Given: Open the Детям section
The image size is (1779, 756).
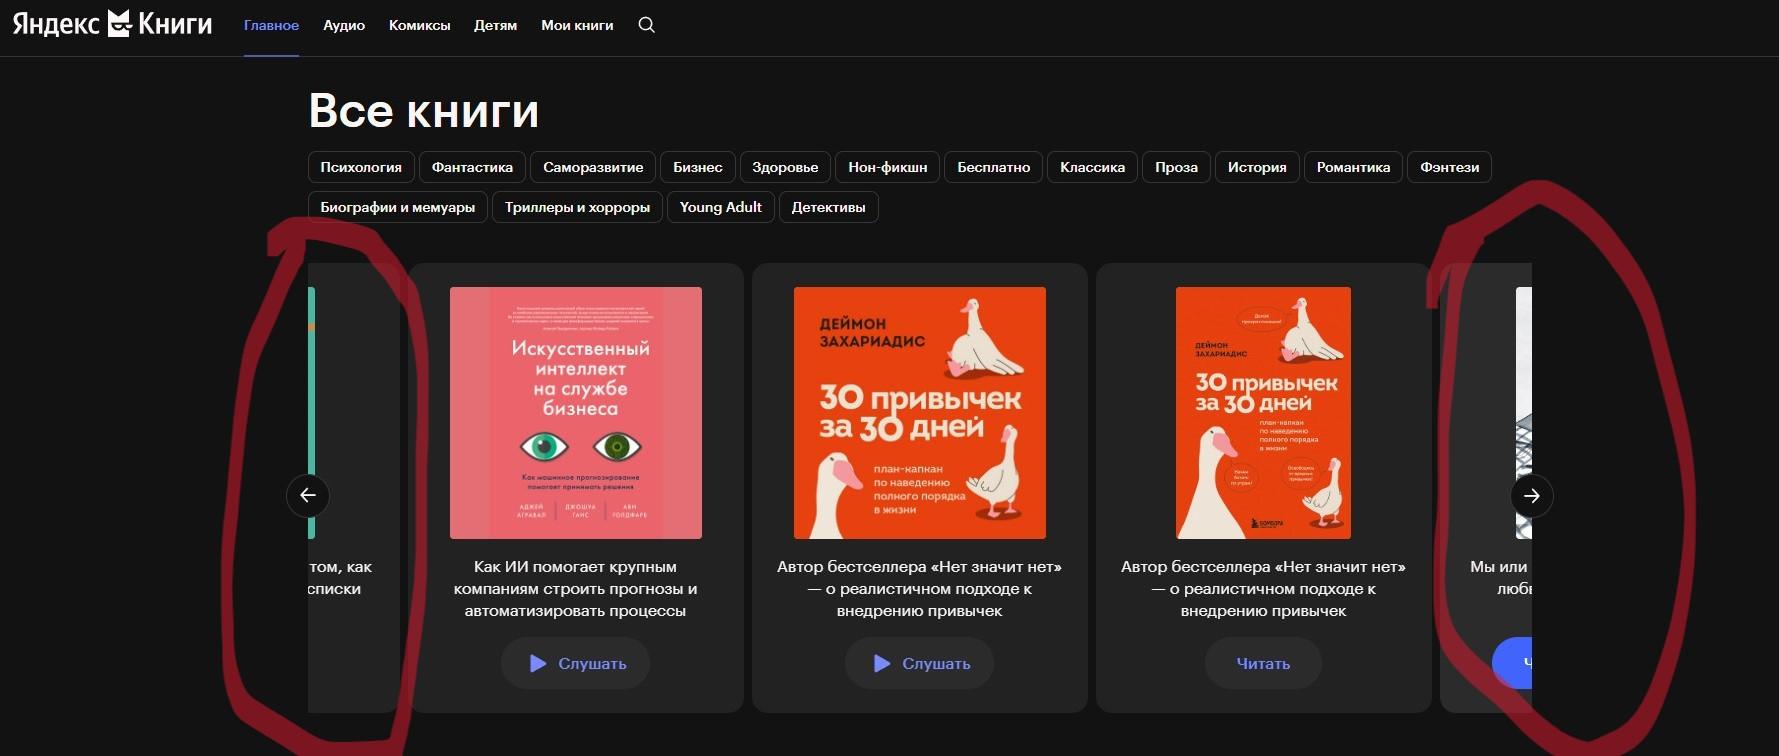Looking at the screenshot, I should pyautogui.click(x=496, y=25).
